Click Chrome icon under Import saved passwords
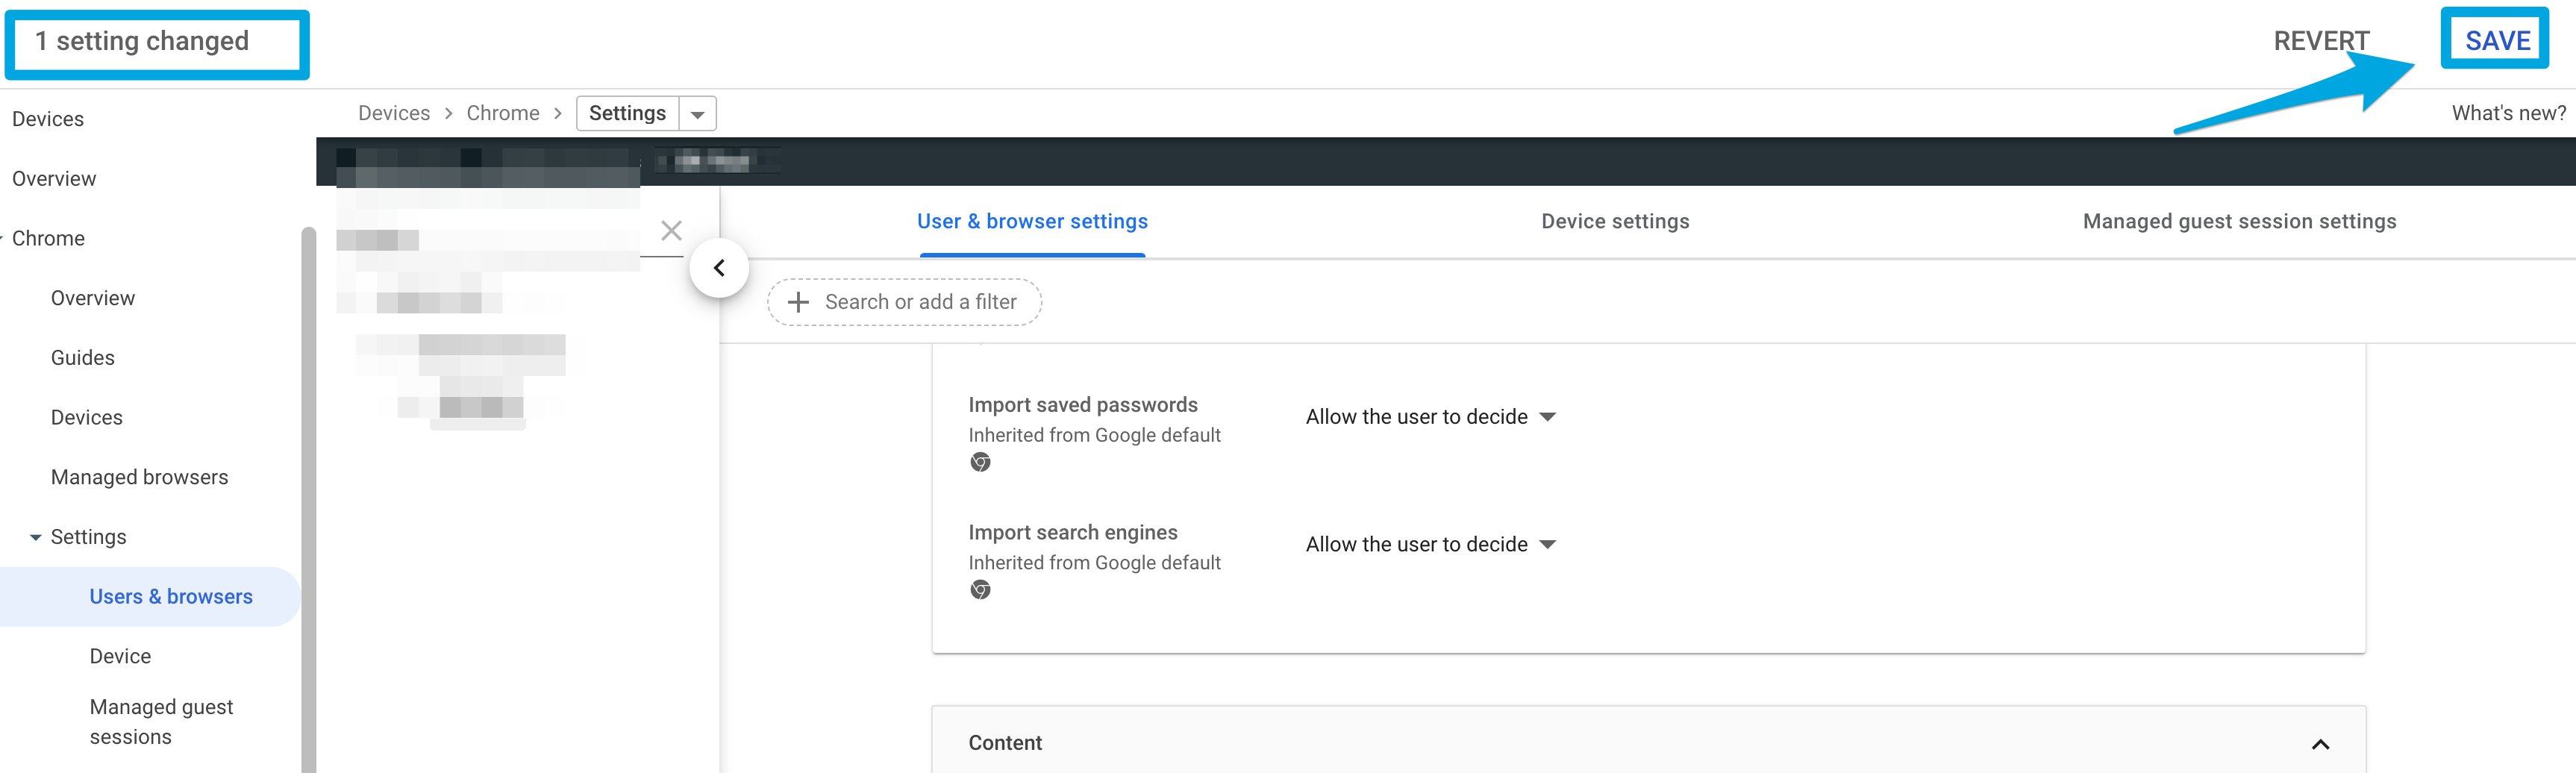The width and height of the screenshot is (2576, 773). [980, 462]
